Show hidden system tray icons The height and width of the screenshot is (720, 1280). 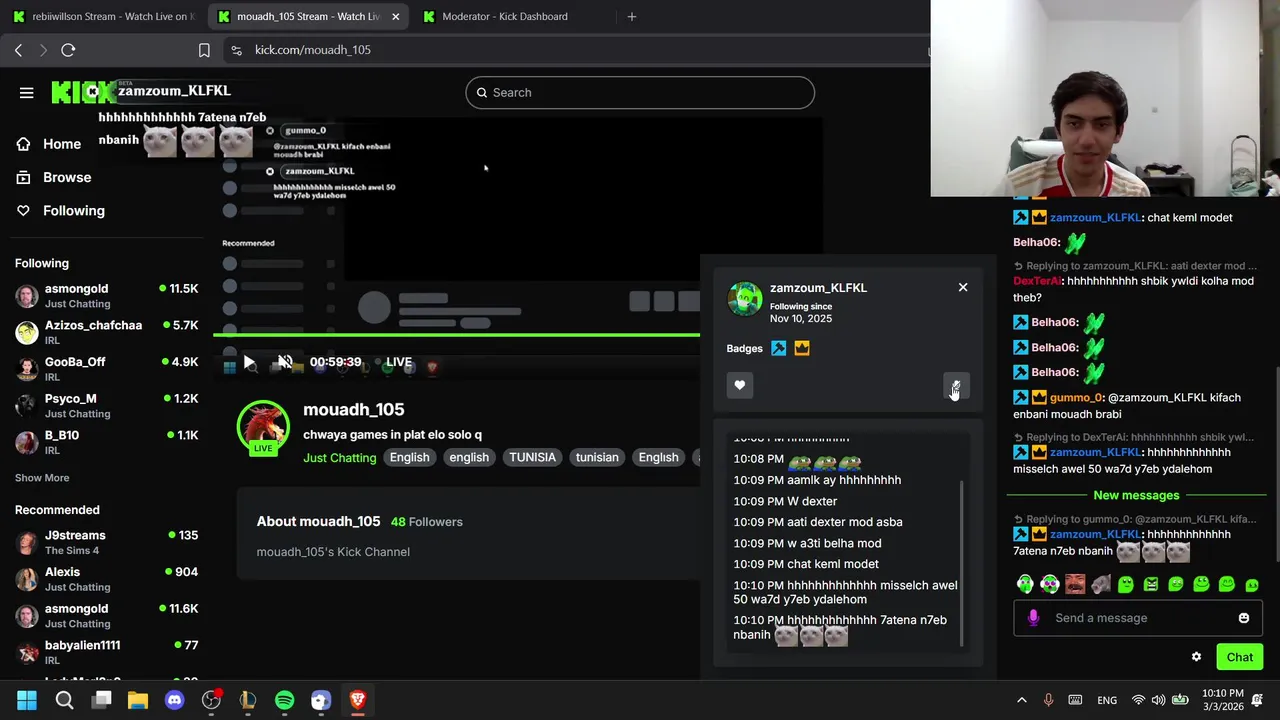pyautogui.click(x=1021, y=700)
